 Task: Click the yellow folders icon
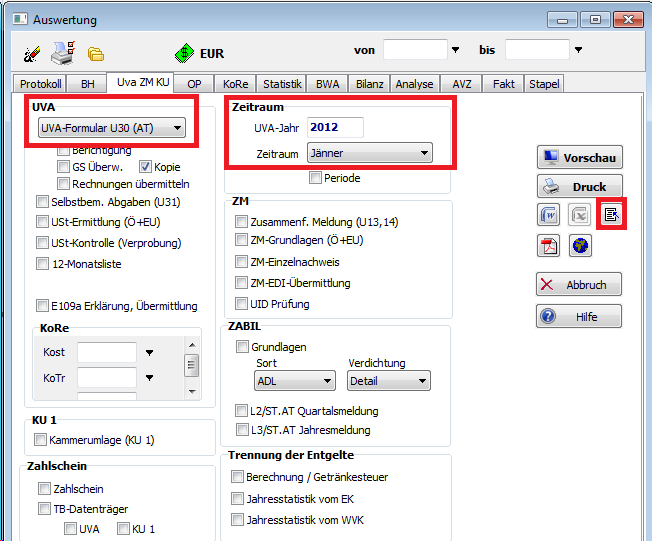click(95, 54)
